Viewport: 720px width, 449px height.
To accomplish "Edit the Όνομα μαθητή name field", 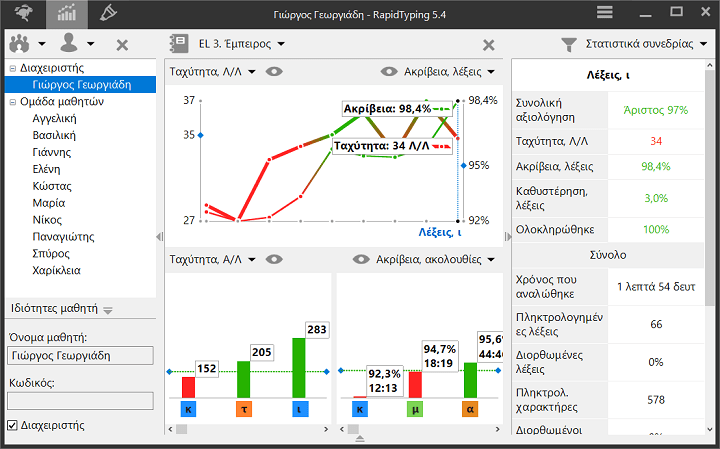I will pyautogui.click(x=80, y=356).
